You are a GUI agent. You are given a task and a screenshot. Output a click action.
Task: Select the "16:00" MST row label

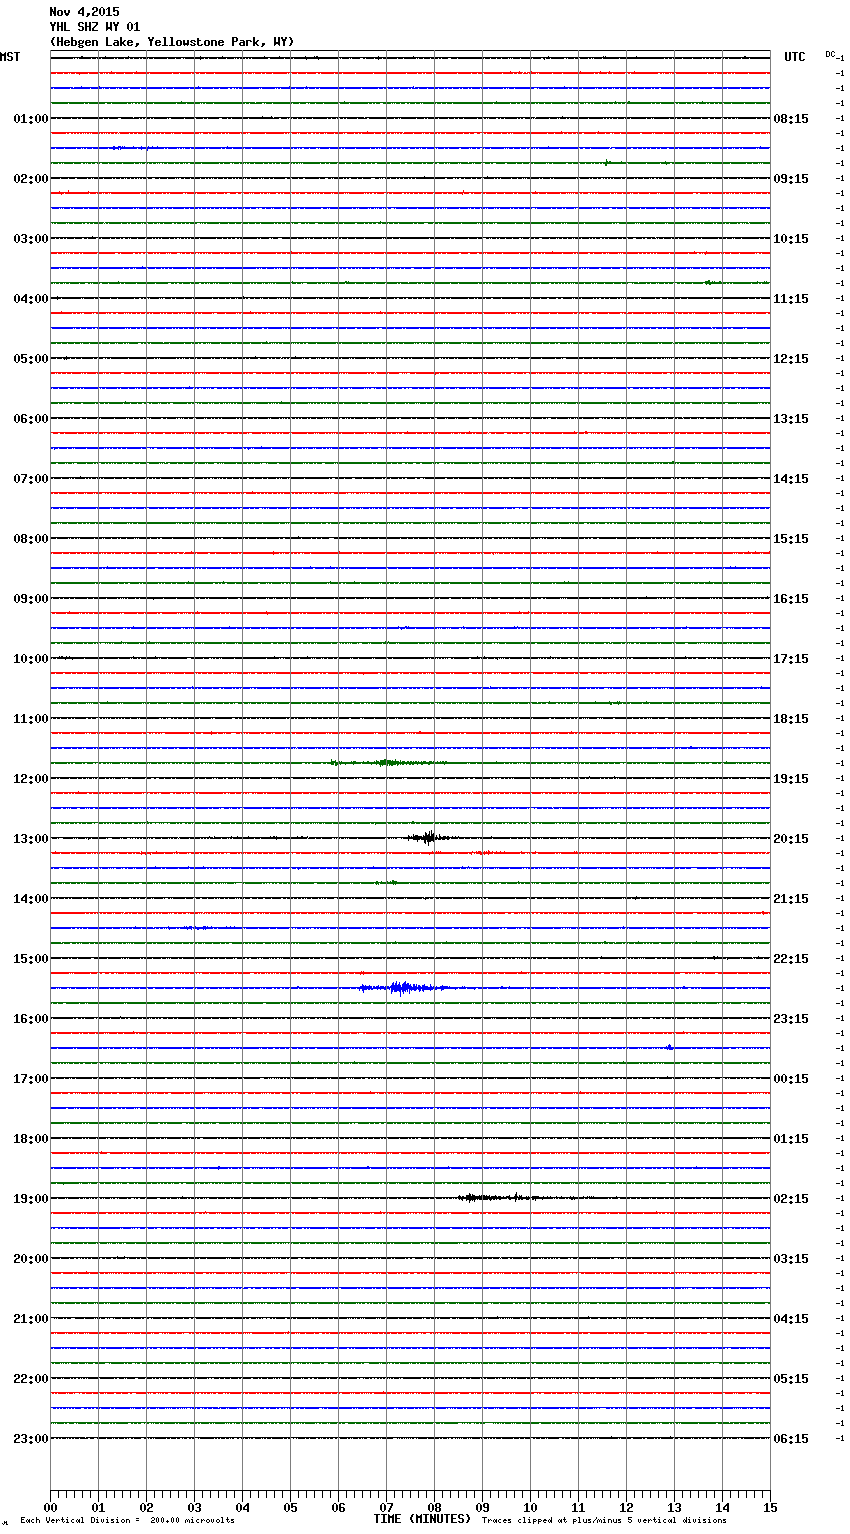coord(31,1019)
